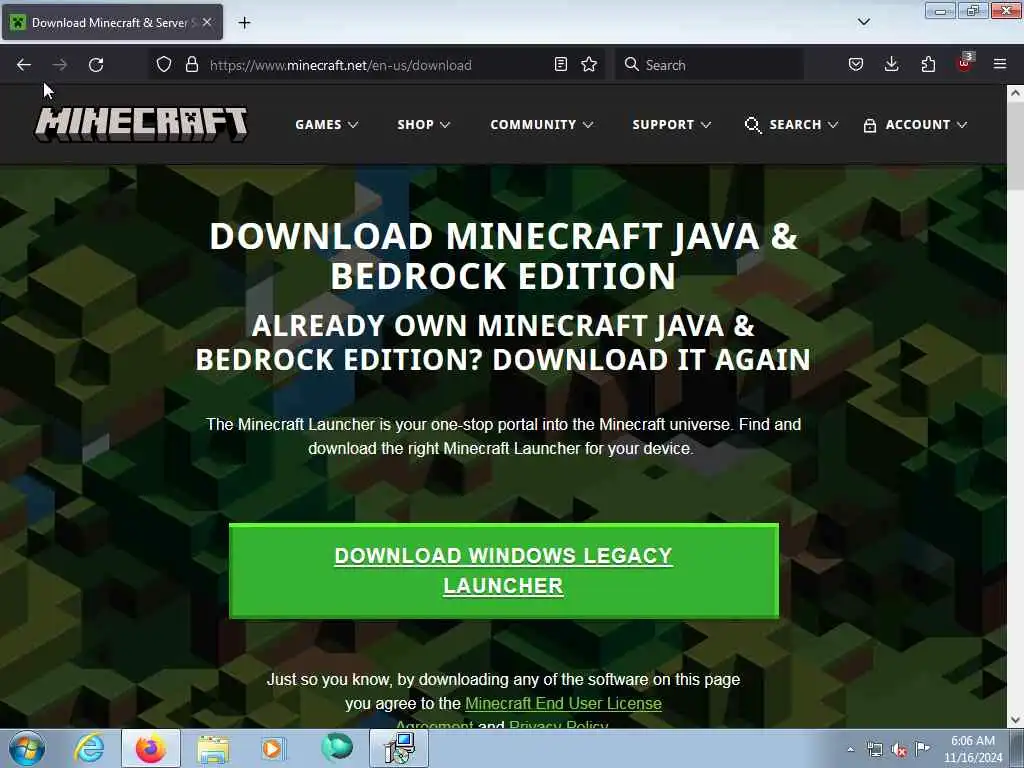
Task: Open the Privacy Policy link
Action: tap(558, 724)
